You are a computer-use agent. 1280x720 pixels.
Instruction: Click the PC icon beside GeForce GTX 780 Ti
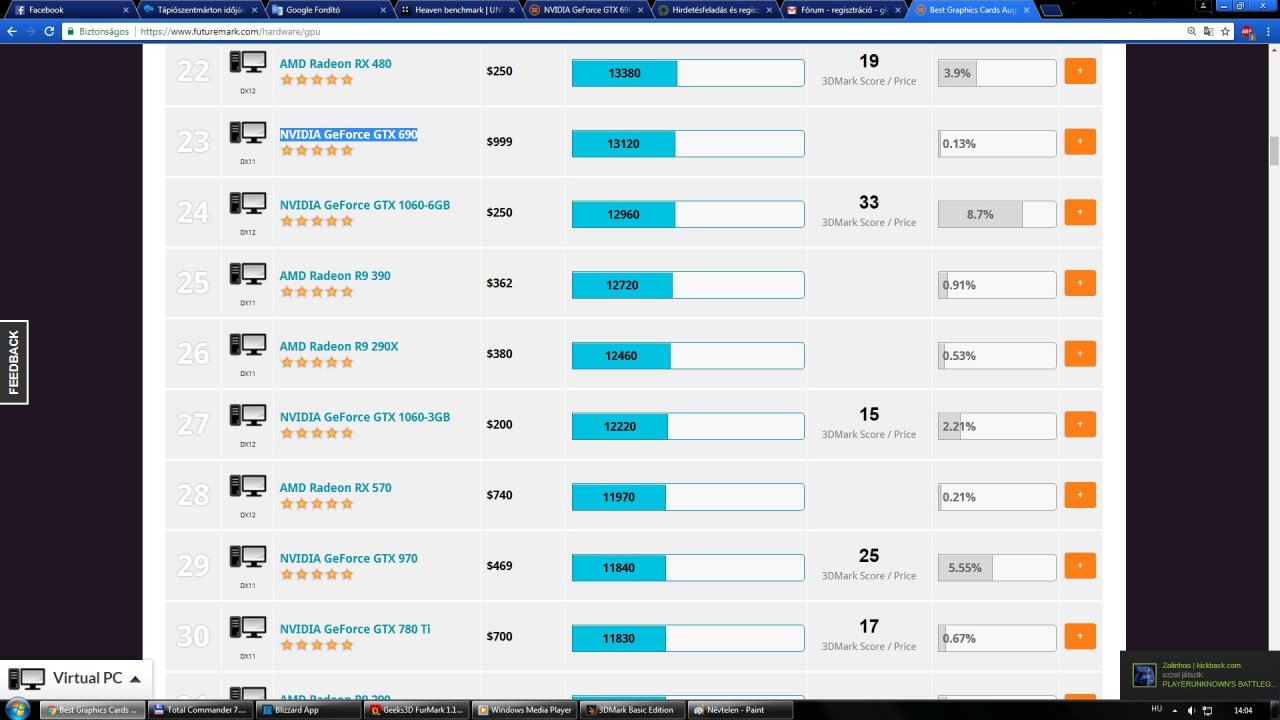(248, 628)
